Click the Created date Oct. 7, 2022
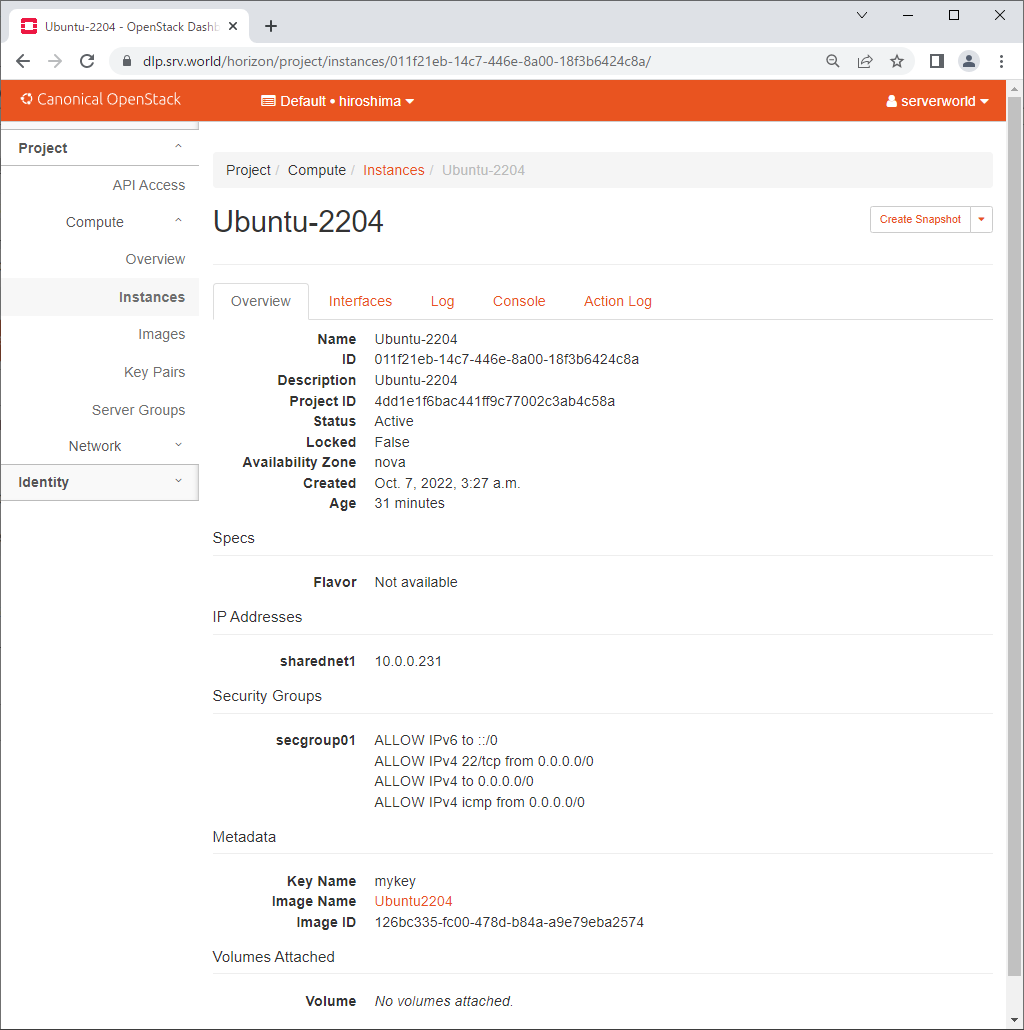The image size is (1024, 1030). pyautogui.click(x=447, y=483)
